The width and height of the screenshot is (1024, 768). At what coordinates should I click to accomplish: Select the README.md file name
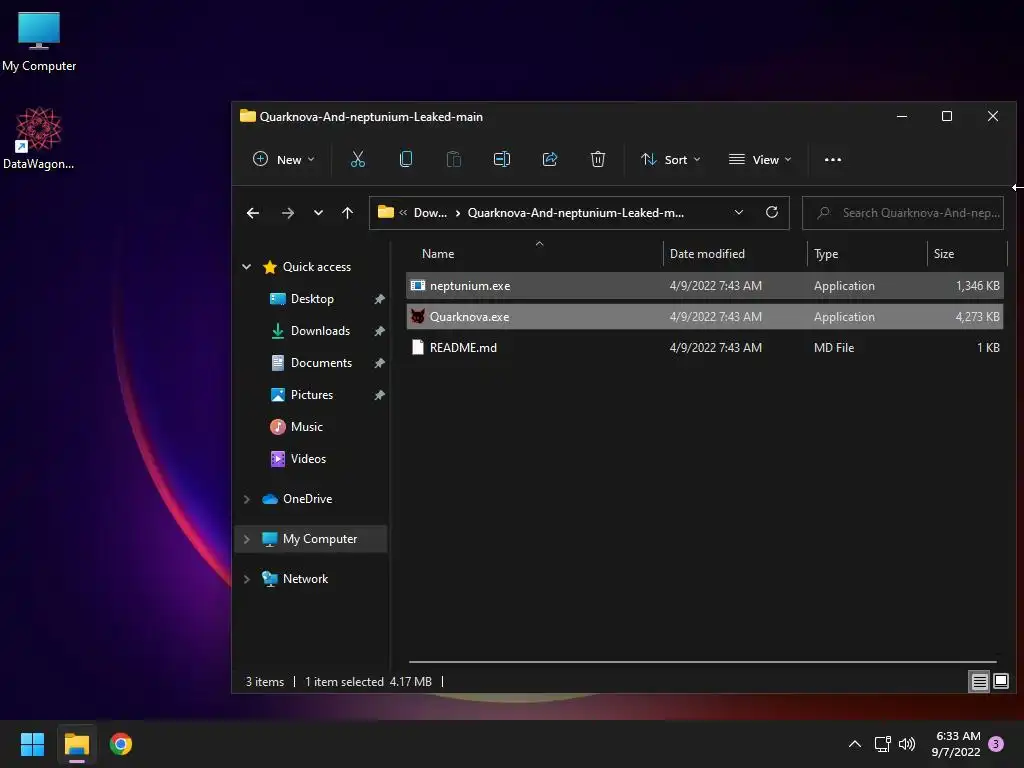pyautogui.click(x=463, y=347)
